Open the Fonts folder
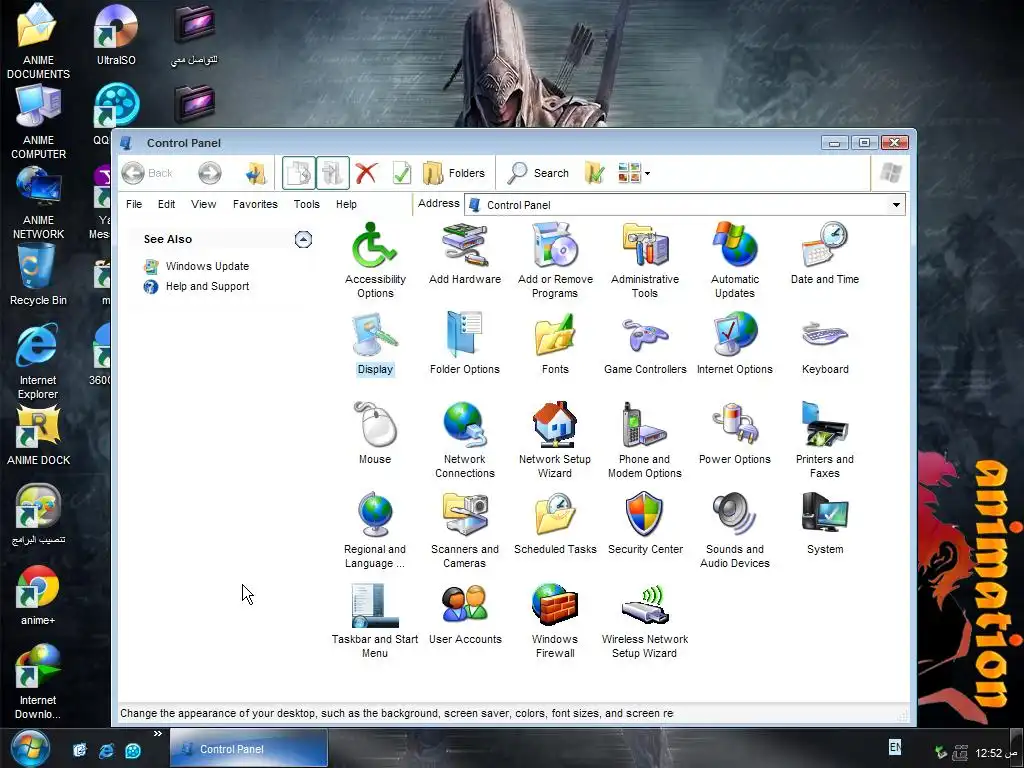This screenshot has height=768, width=1024. 554,344
